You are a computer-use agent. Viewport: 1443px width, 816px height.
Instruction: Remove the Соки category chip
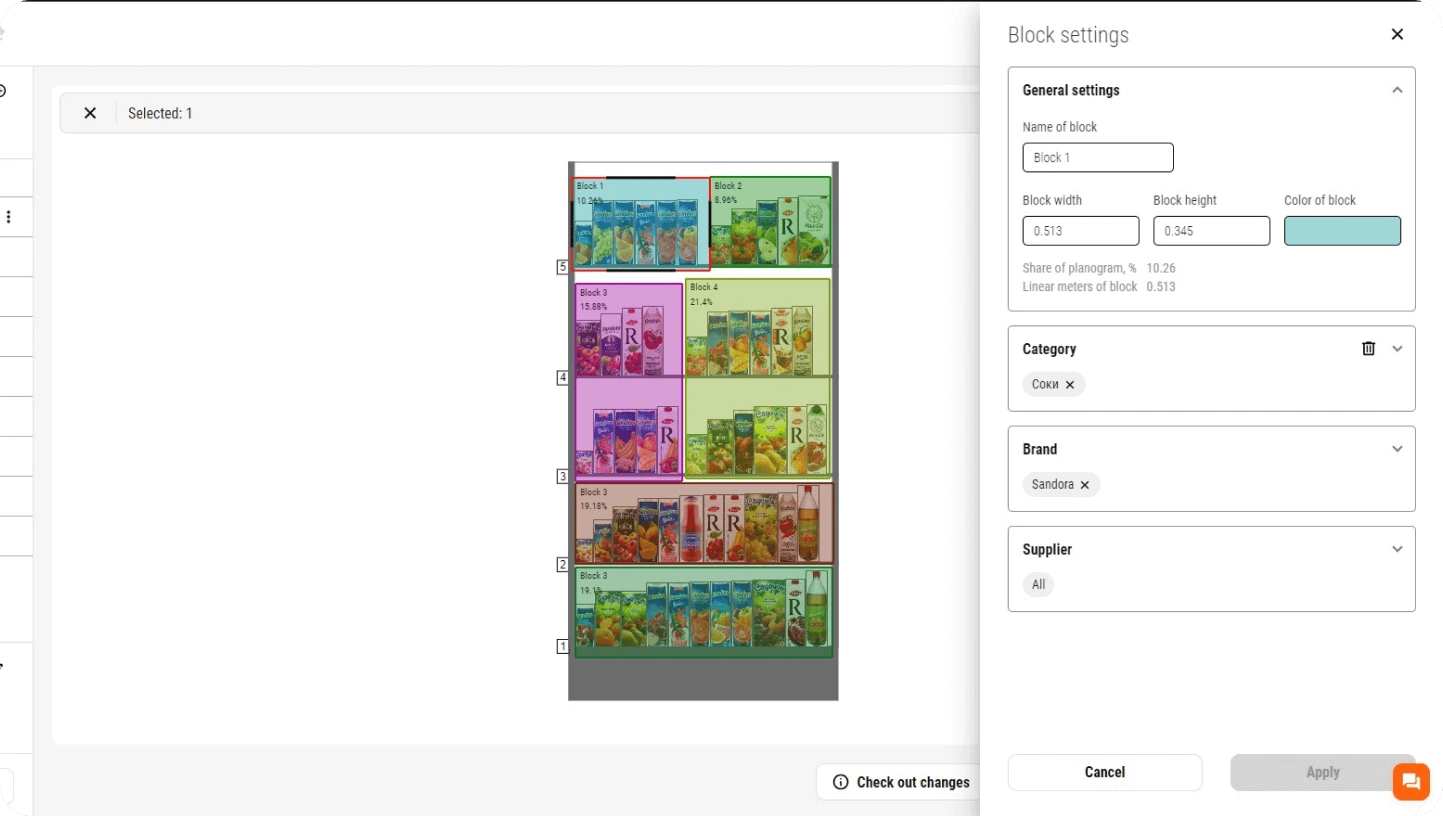tap(1070, 385)
